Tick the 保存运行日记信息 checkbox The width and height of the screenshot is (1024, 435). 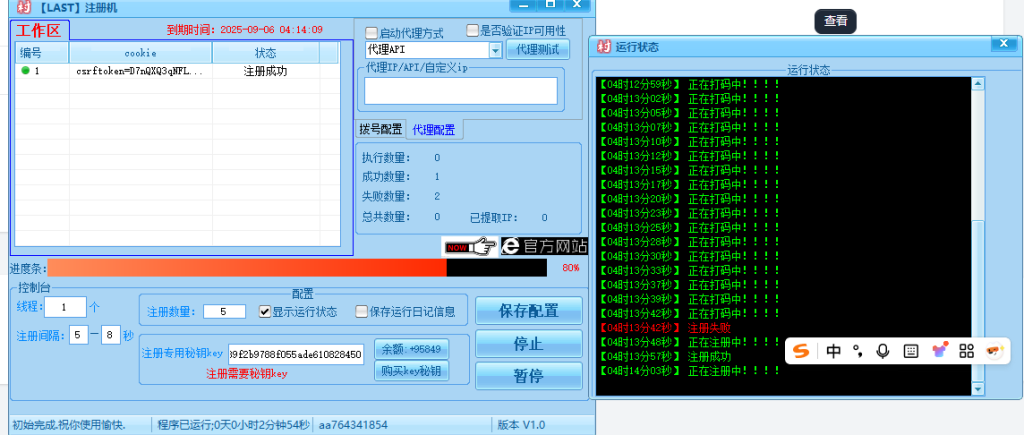click(362, 311)
